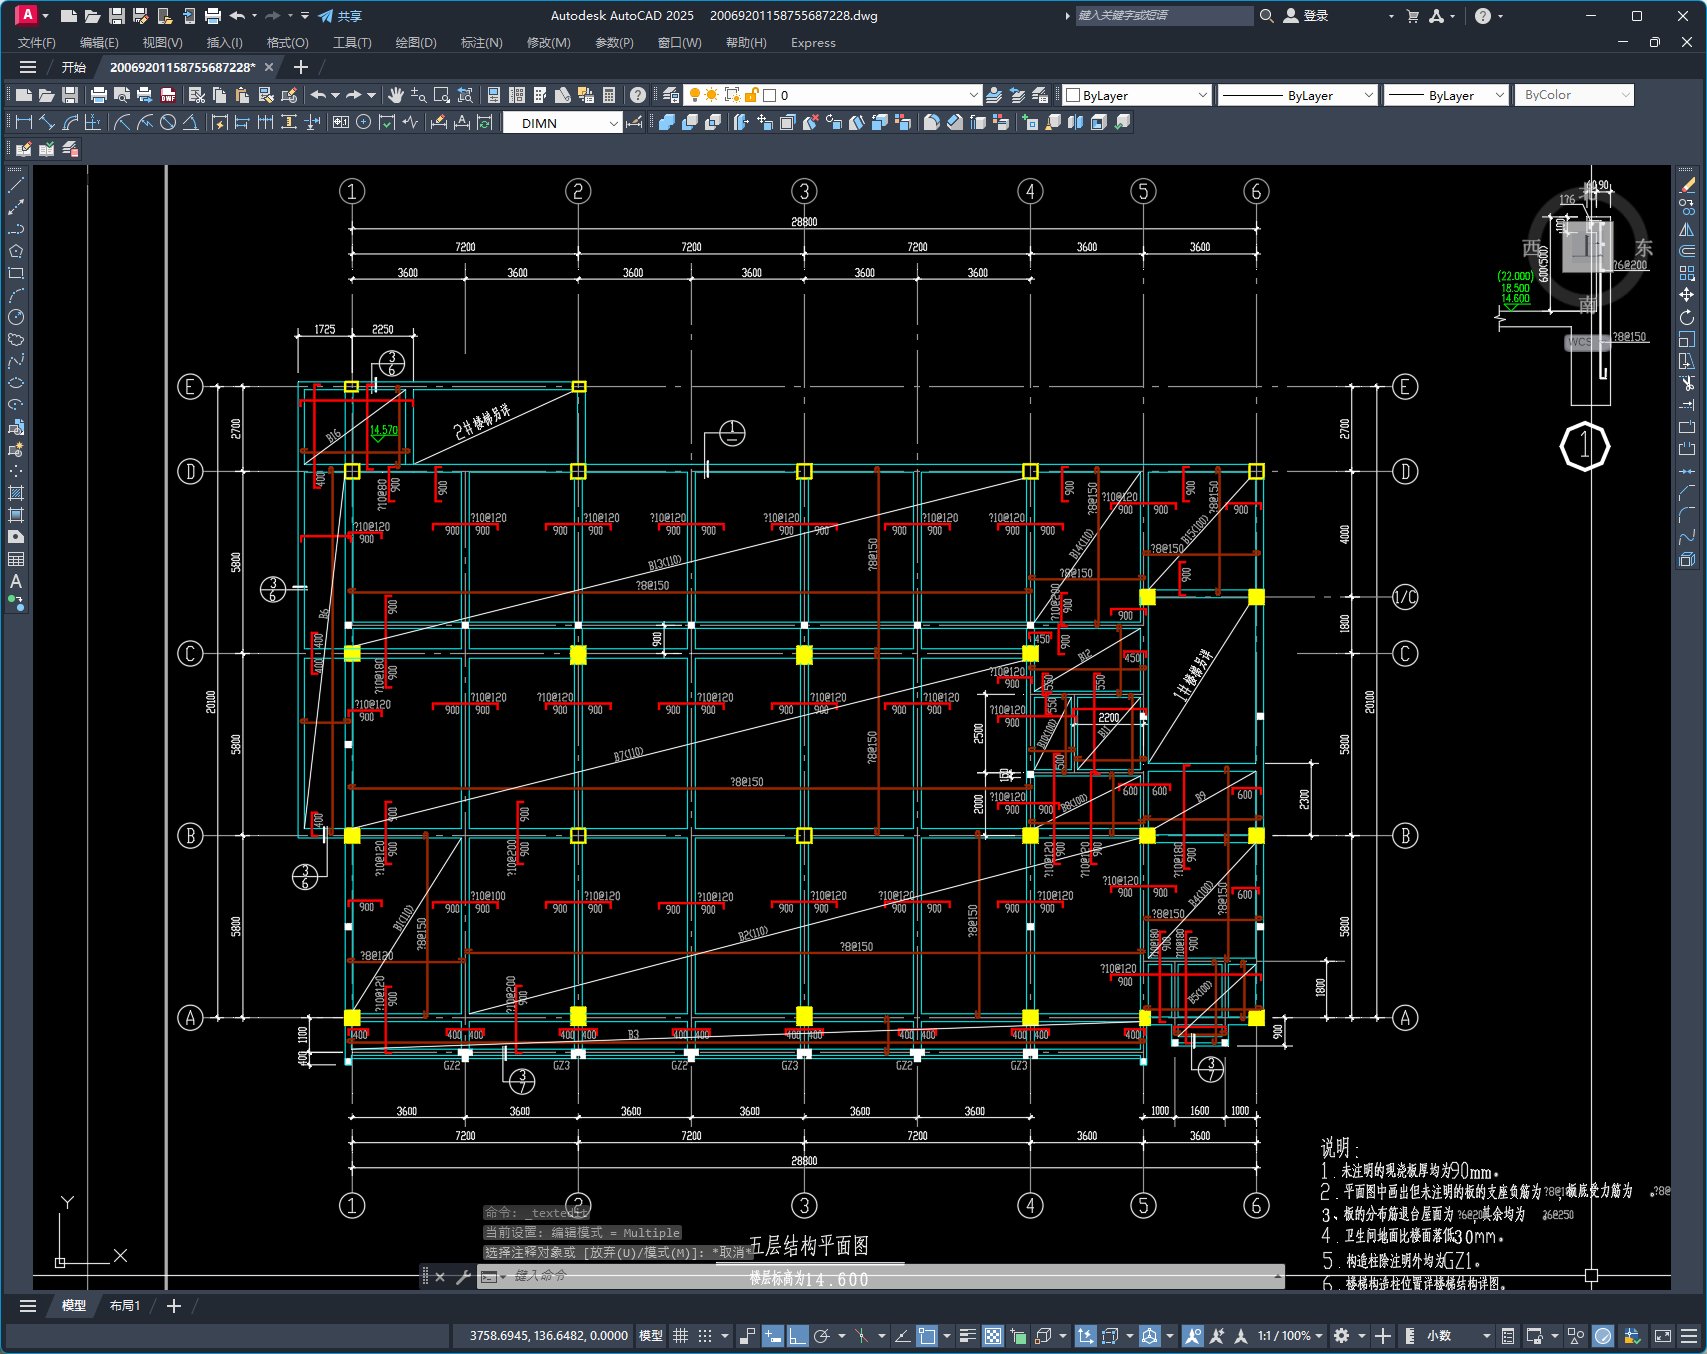Viewport: 1707px width, 1354px height.
Task: Select the Linear dimension tool
Action: coord(23,122)
